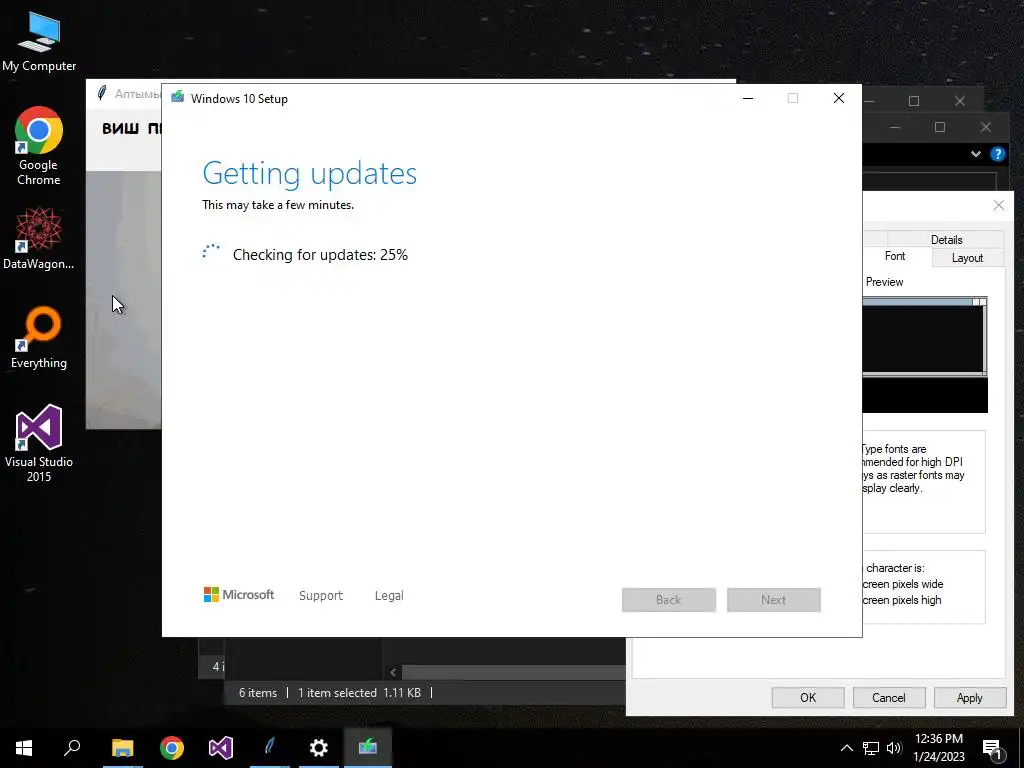1024x768 pixels.
Task: Switch to the Layout tab
Action: click(967, 258)
